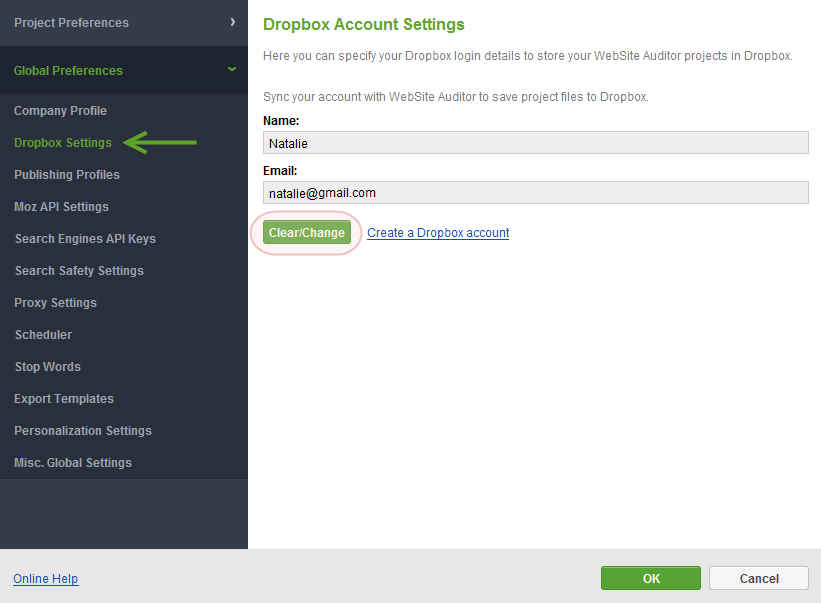The width and height of the screenshot is (821, 603).
Task: Open Publishing Profiles
Action: tap(66, 174)
